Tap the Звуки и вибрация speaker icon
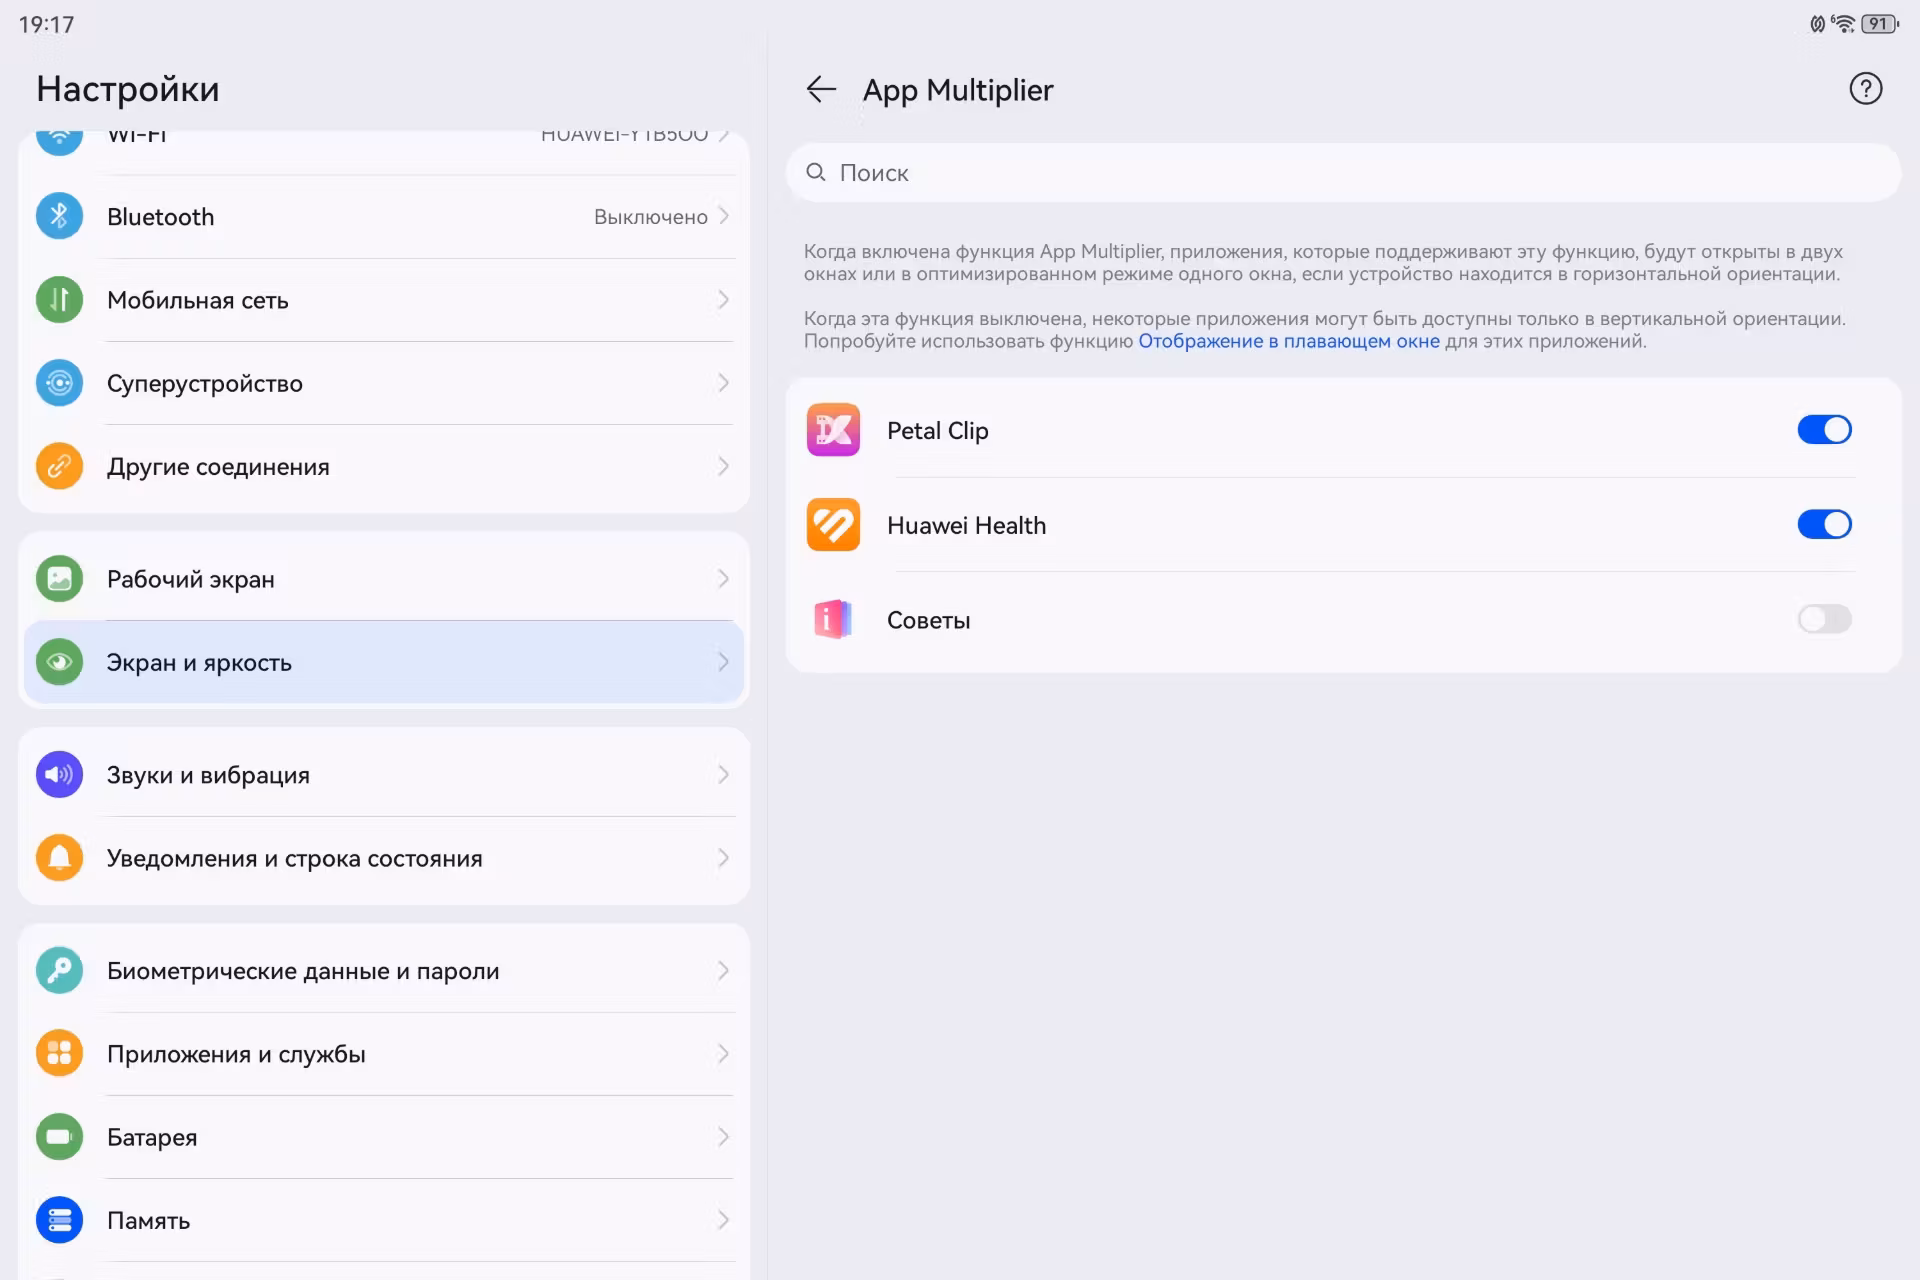The width and height of the screenshot is (1920, 1280). pos(59,774)
